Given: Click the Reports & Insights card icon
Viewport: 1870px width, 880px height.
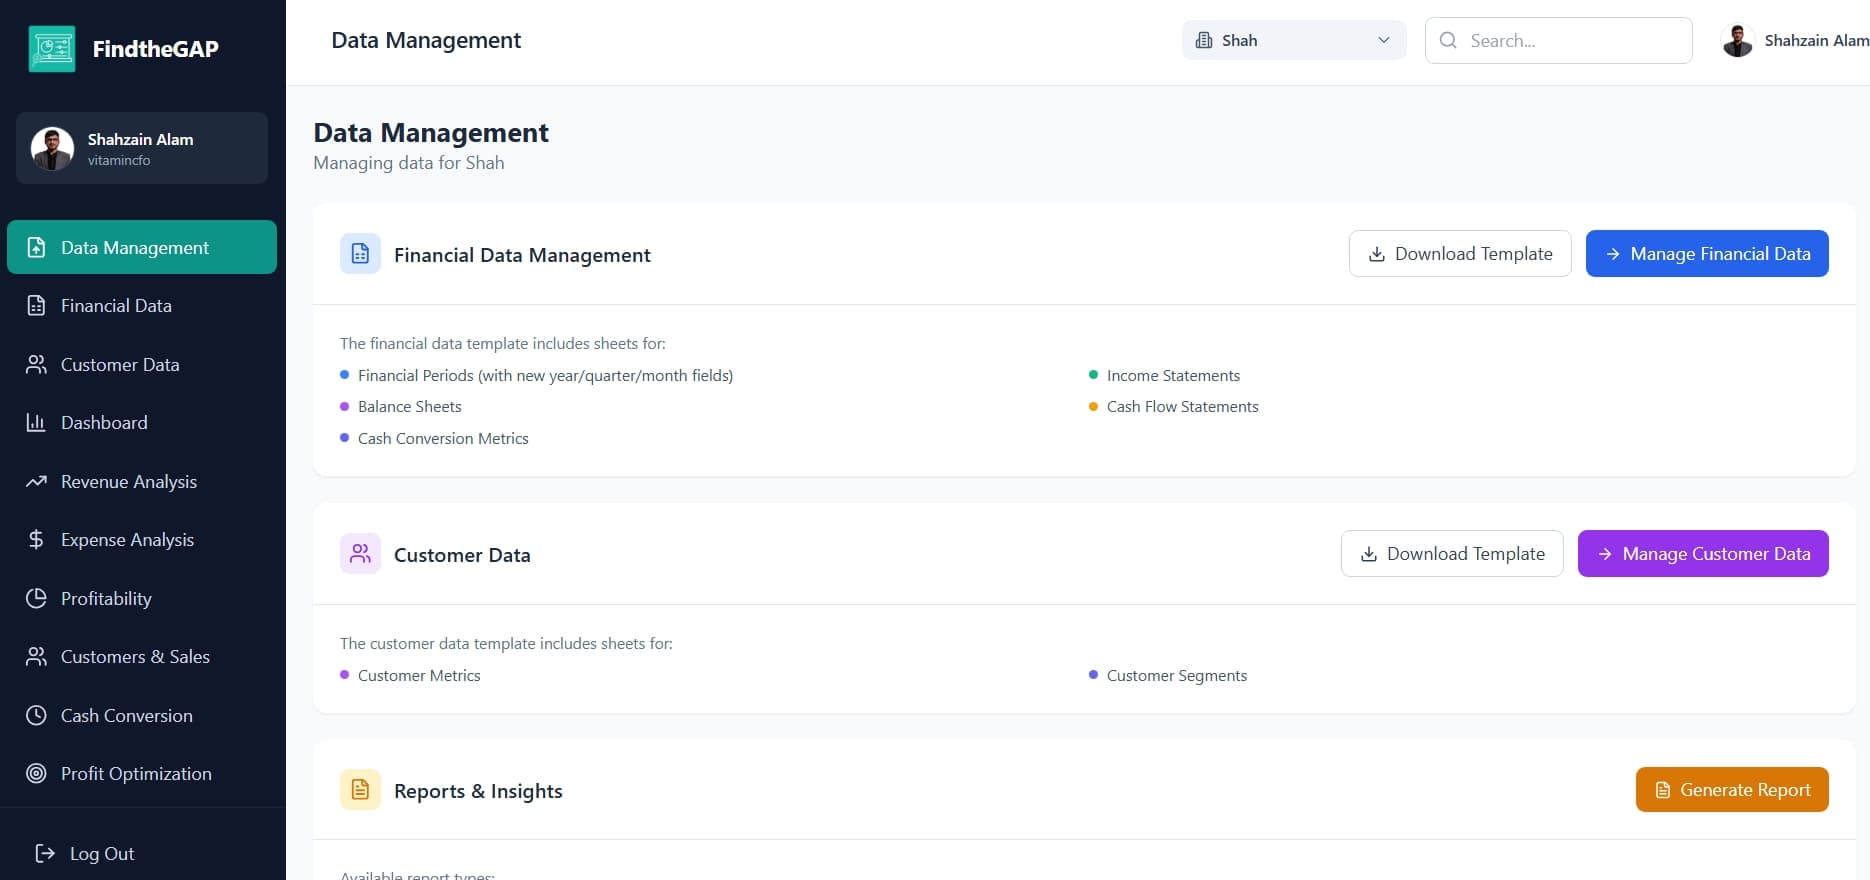Looking at the screenshot, I should pos(360,790).
